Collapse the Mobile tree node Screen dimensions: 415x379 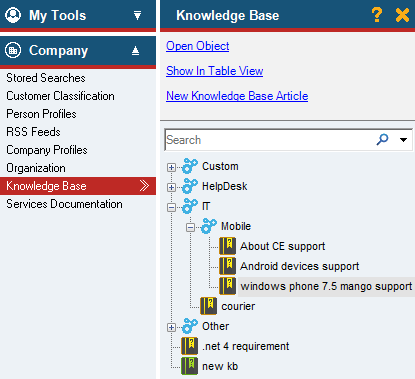coord(190,227)
